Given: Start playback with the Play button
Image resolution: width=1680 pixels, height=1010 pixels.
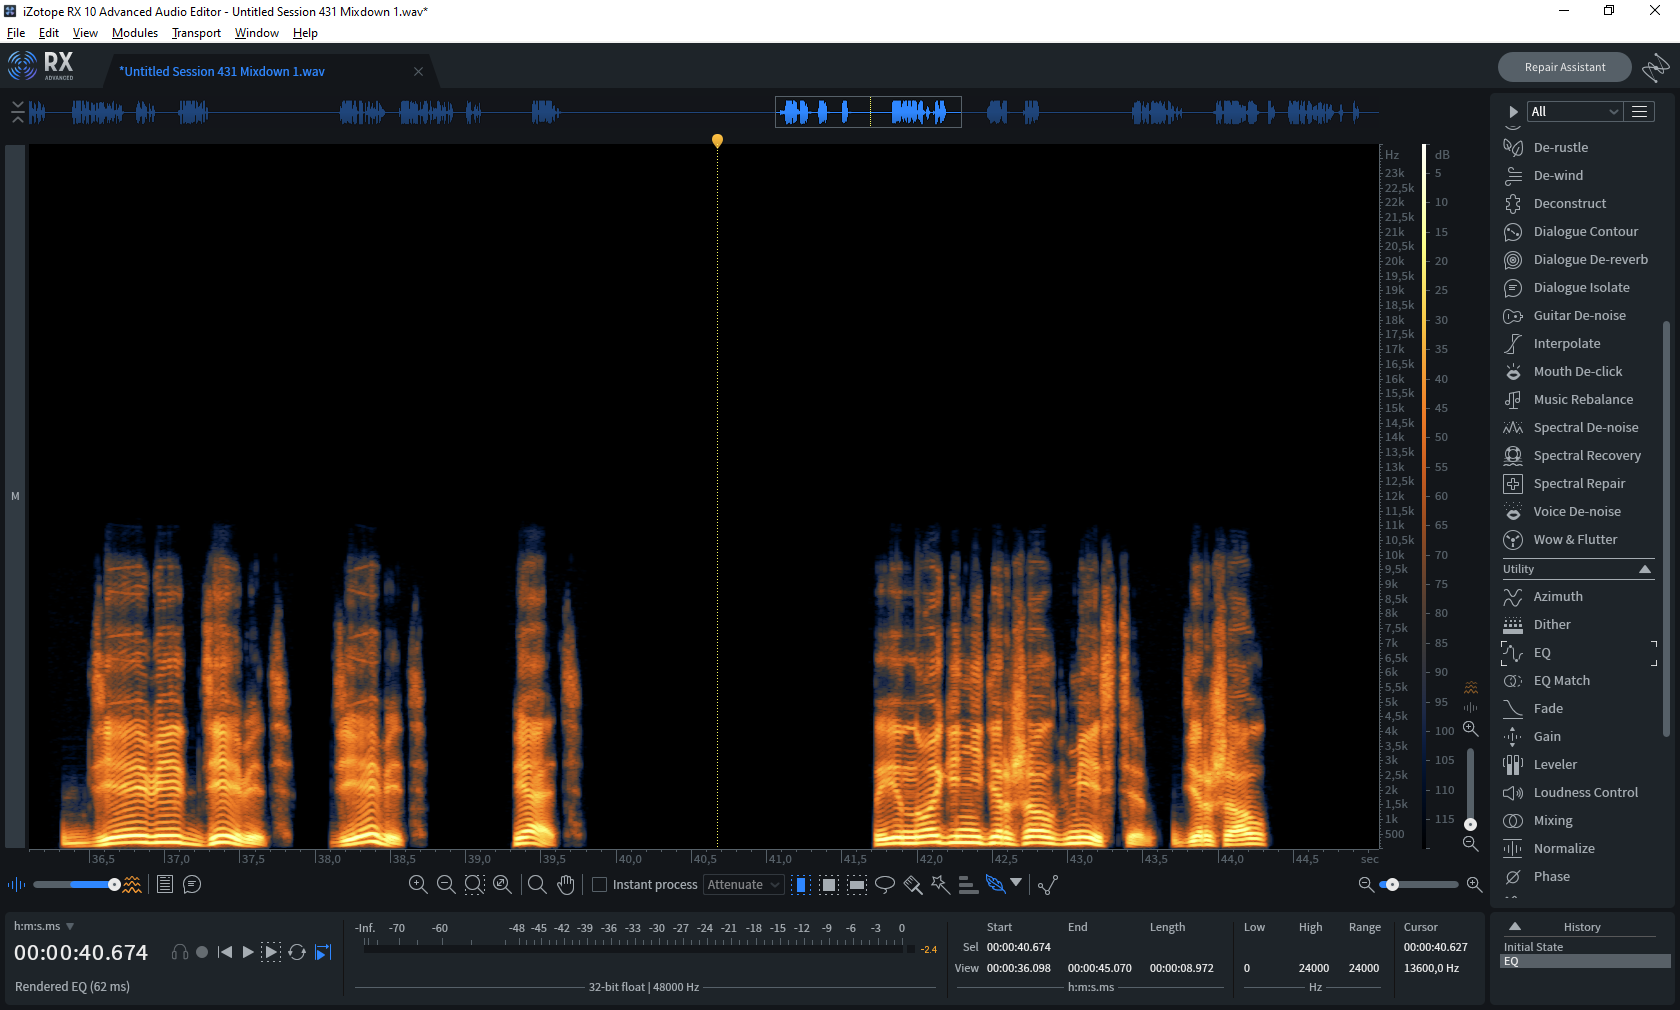Looking at the screenshot, I should pyautogui.click(x=248, y=952).
